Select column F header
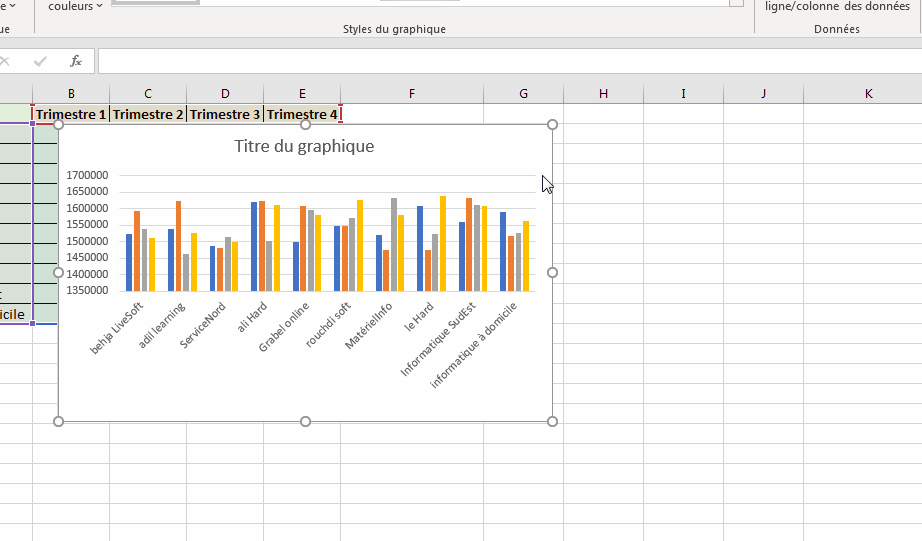The width and height of the screenshot is (922, 541). 412,93
